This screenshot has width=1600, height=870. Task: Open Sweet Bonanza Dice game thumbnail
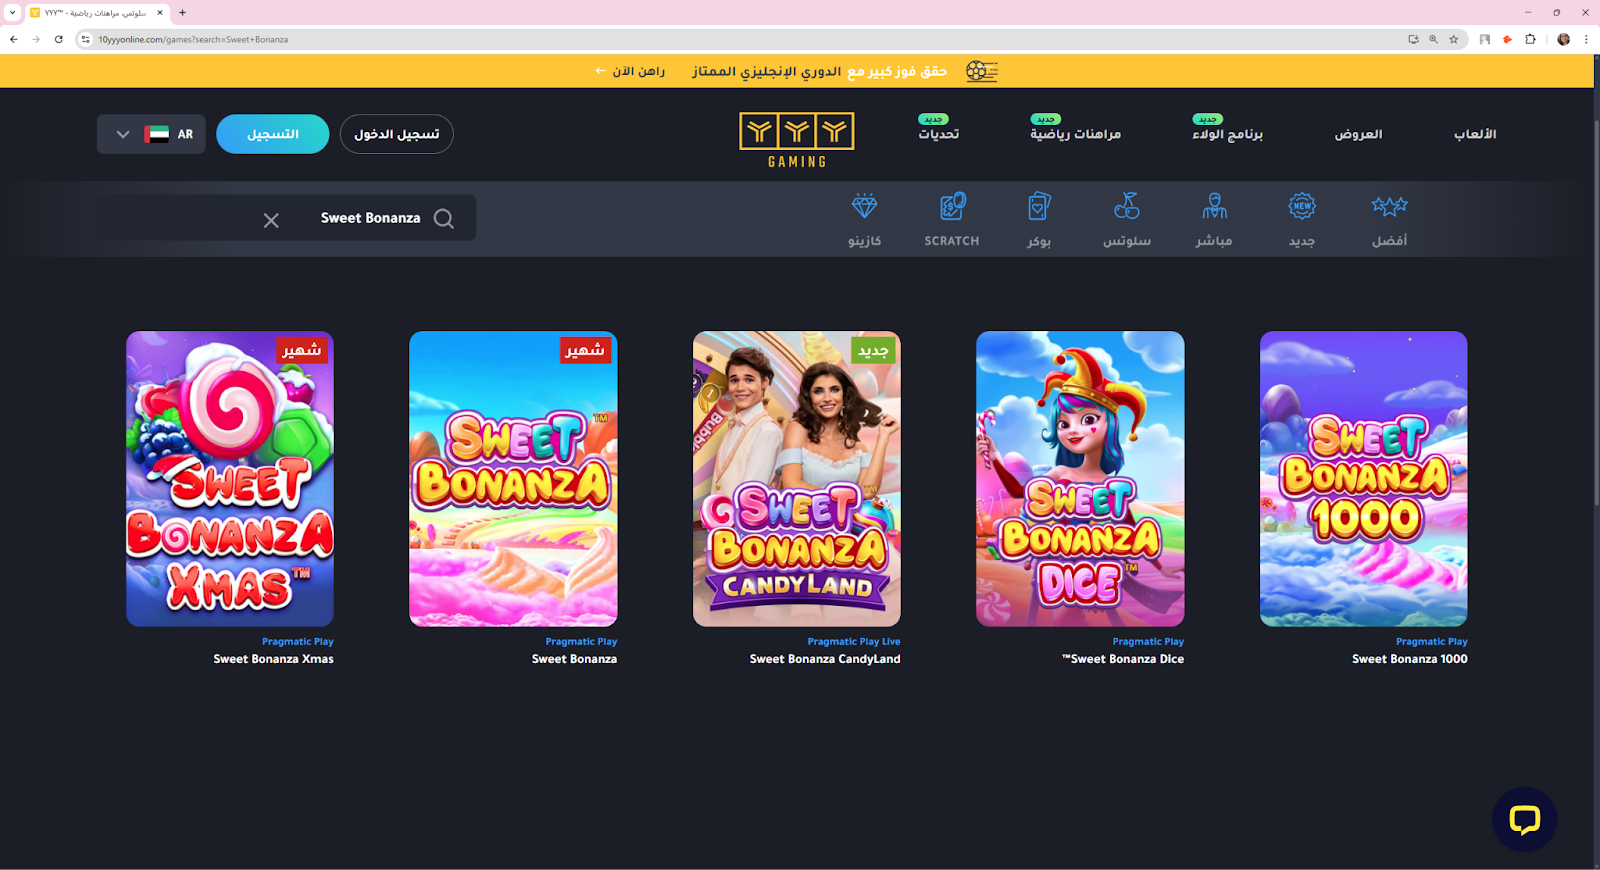[x=1080, y=479]
